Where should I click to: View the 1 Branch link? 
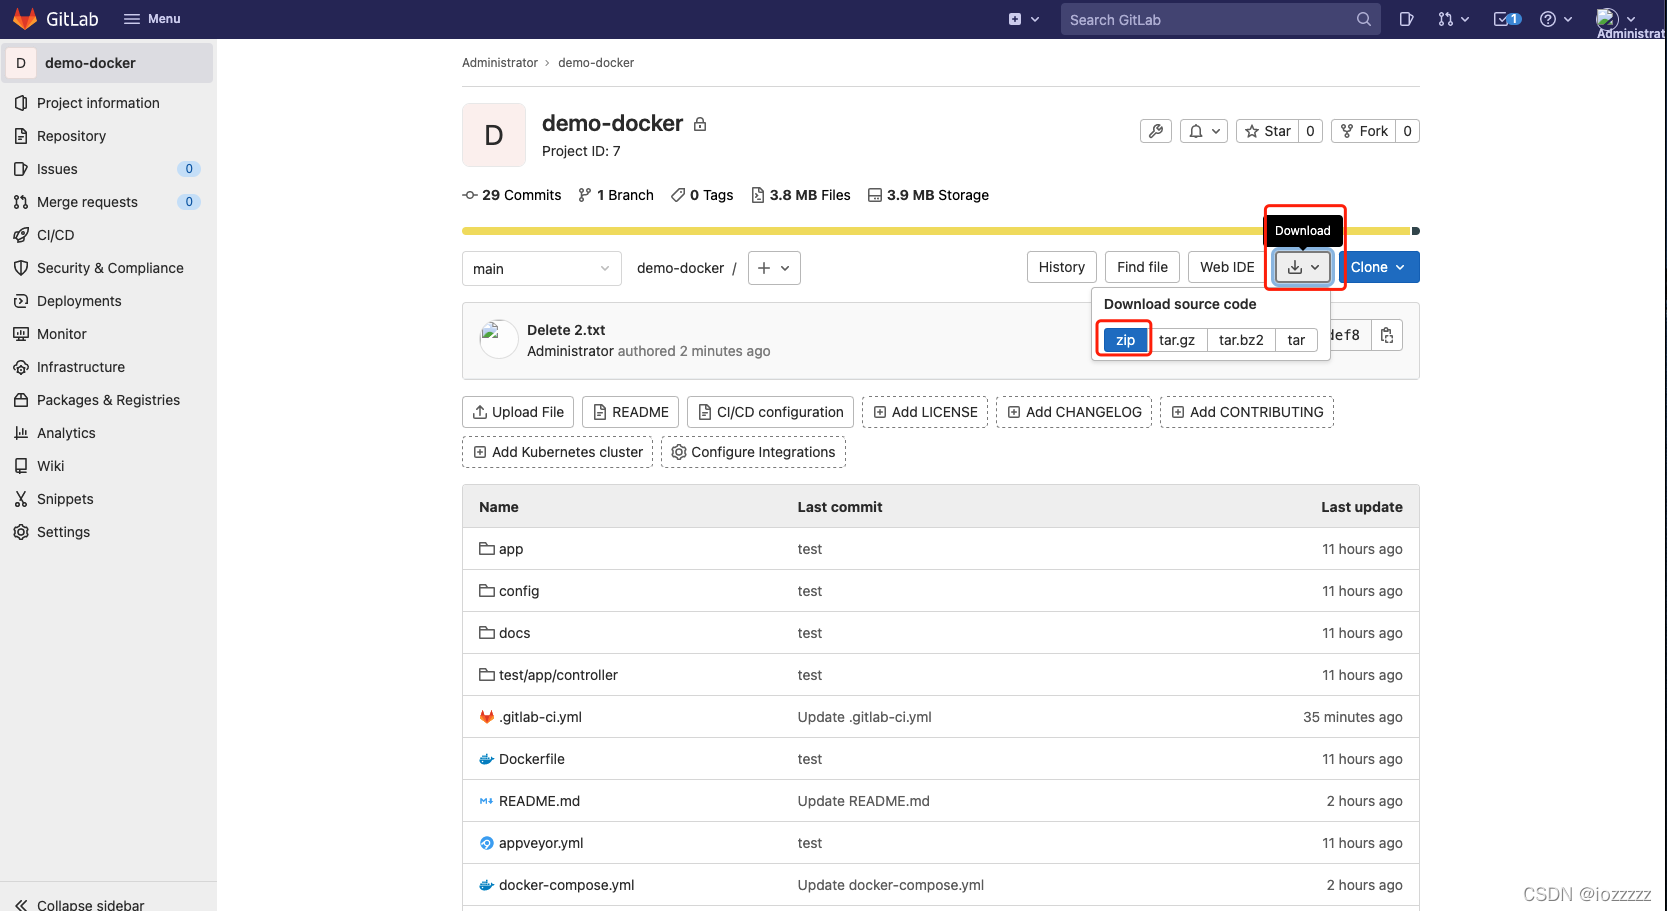(x=616, y=195)
